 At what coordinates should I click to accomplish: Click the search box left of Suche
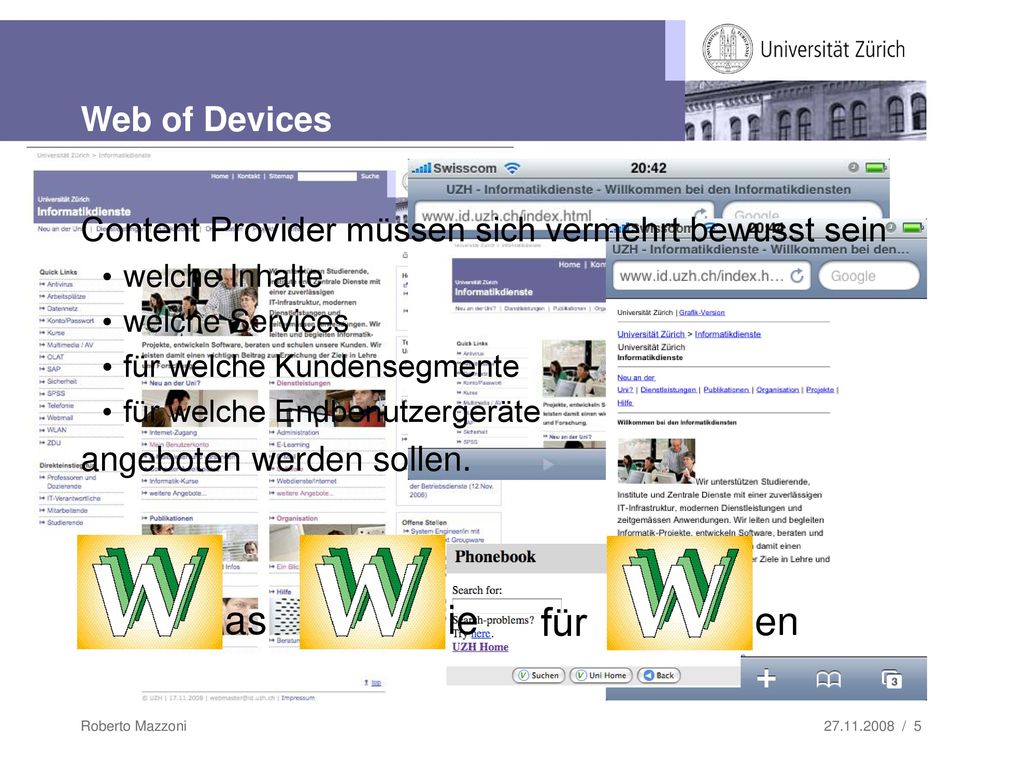tap(327, 176)
